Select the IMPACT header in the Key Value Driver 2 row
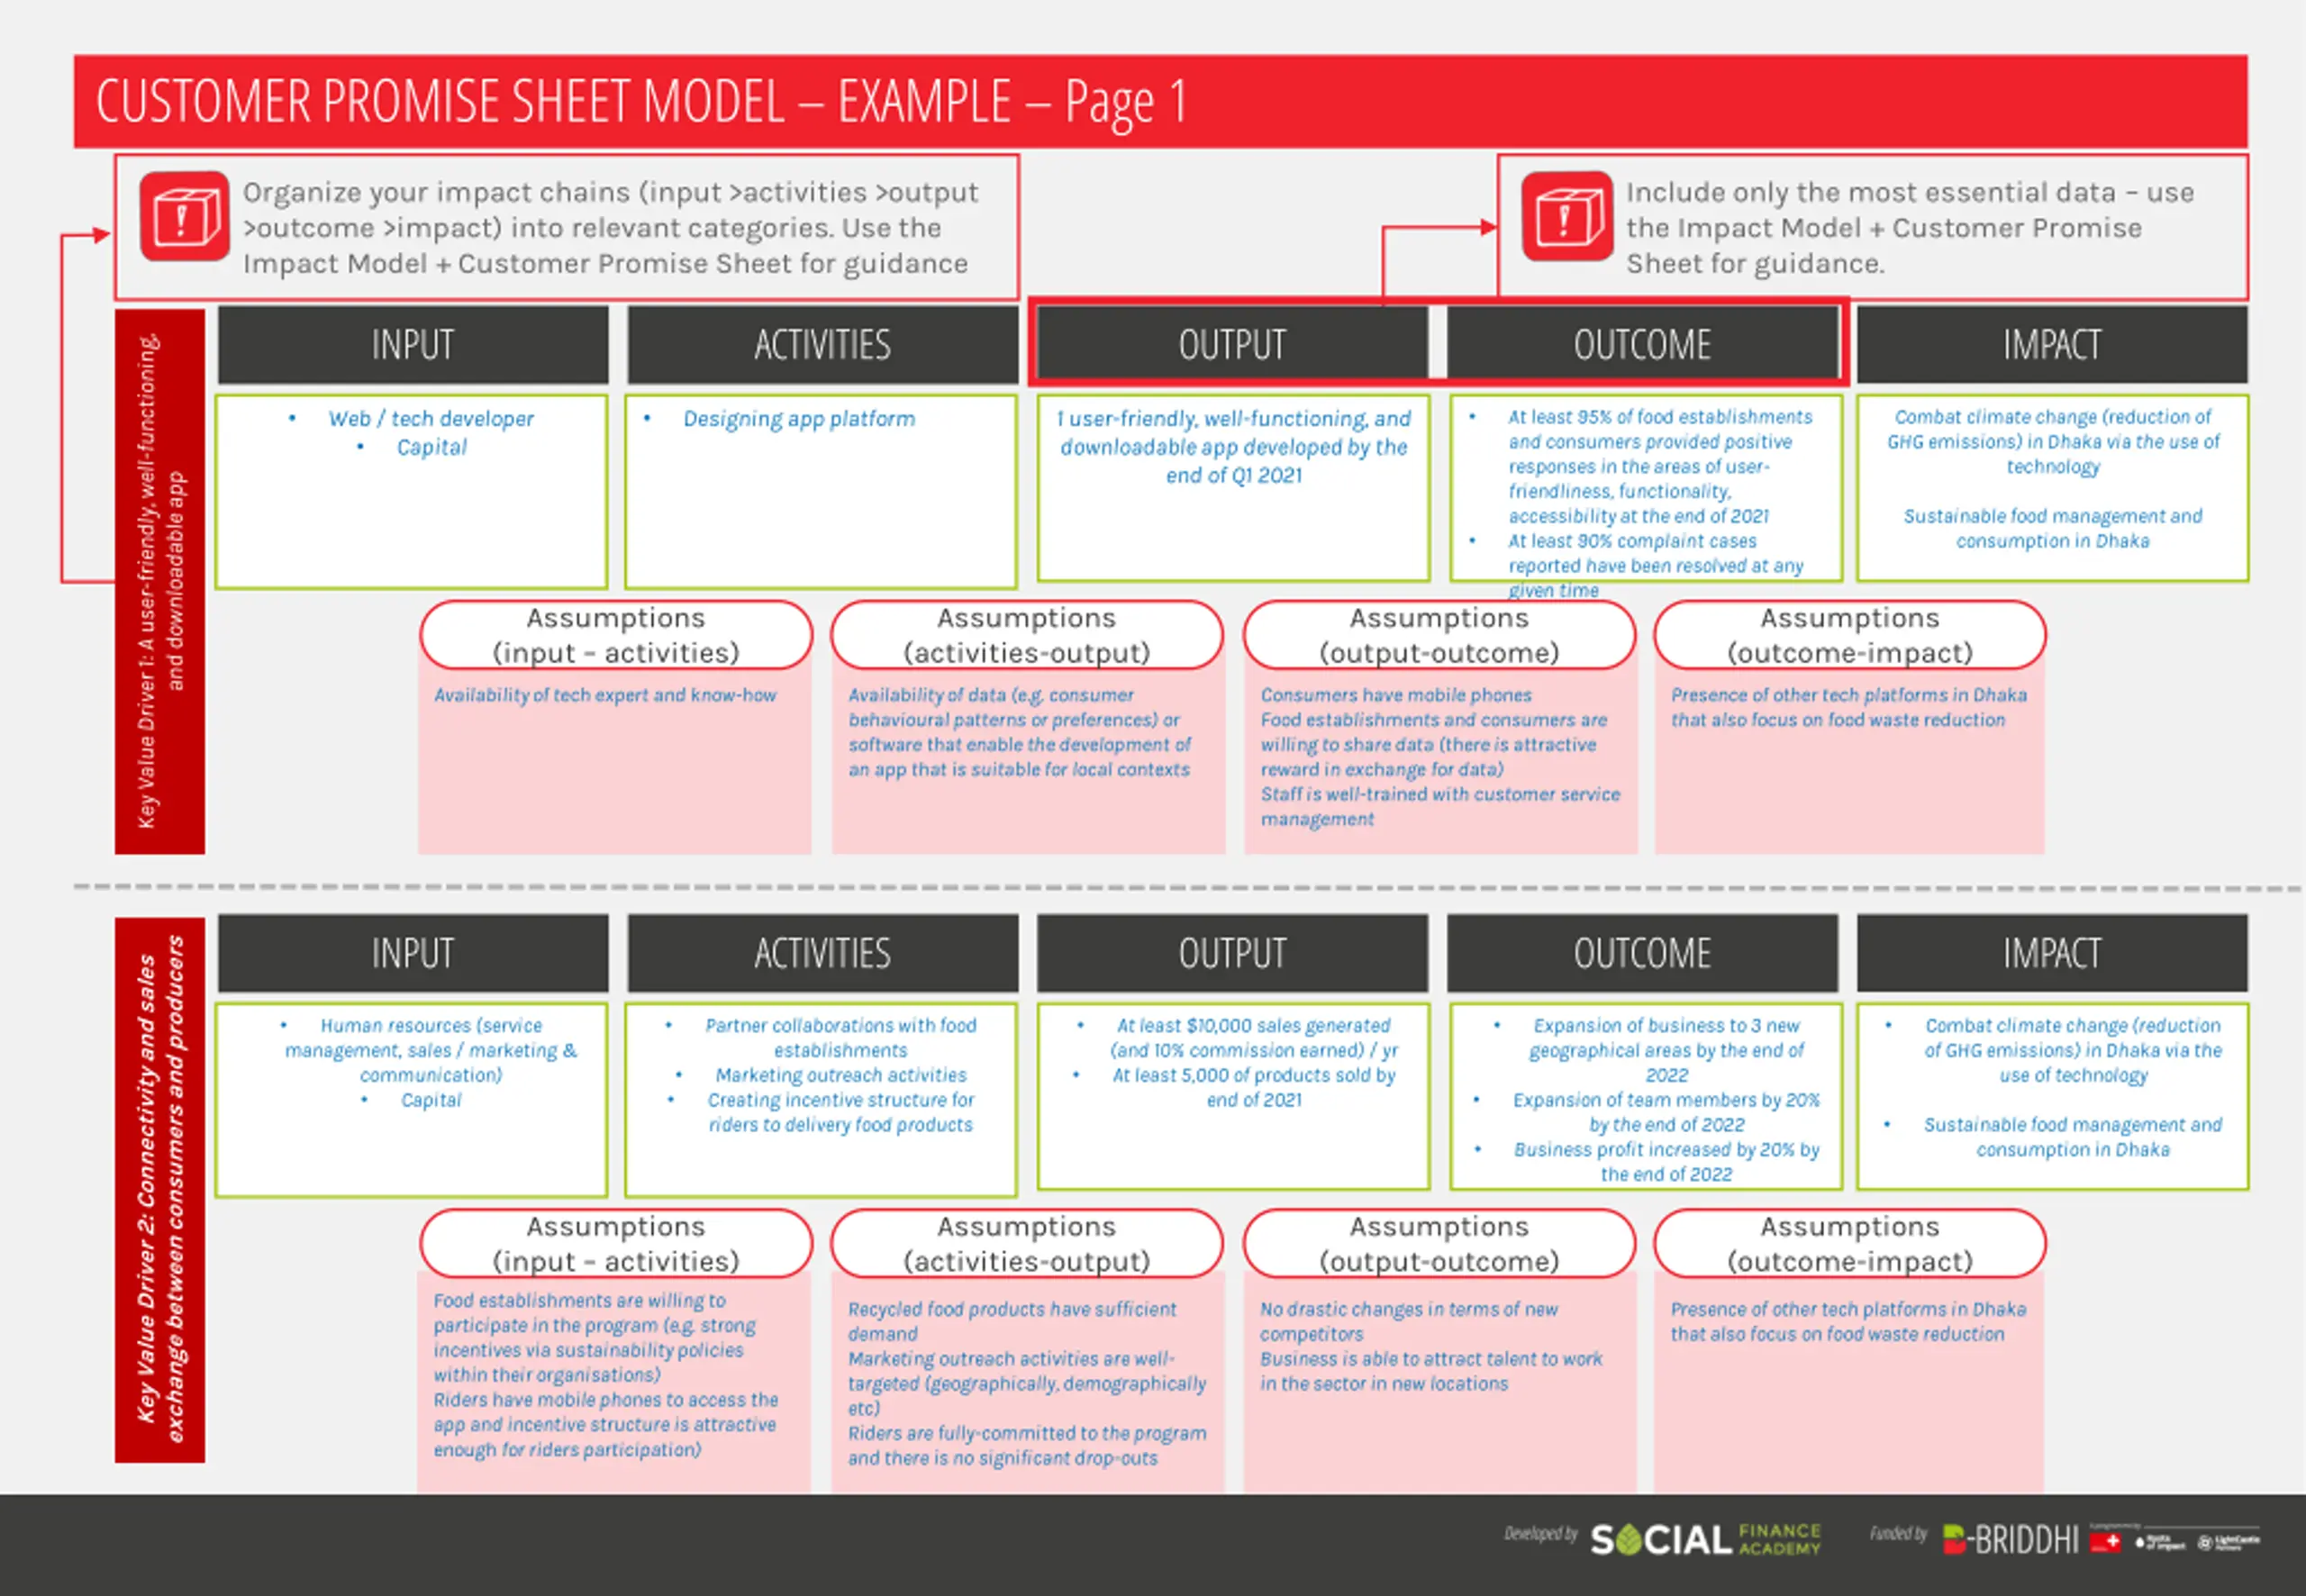Image resolution: width=2306 pixels, height=1596 pixels. point(2052,953)
